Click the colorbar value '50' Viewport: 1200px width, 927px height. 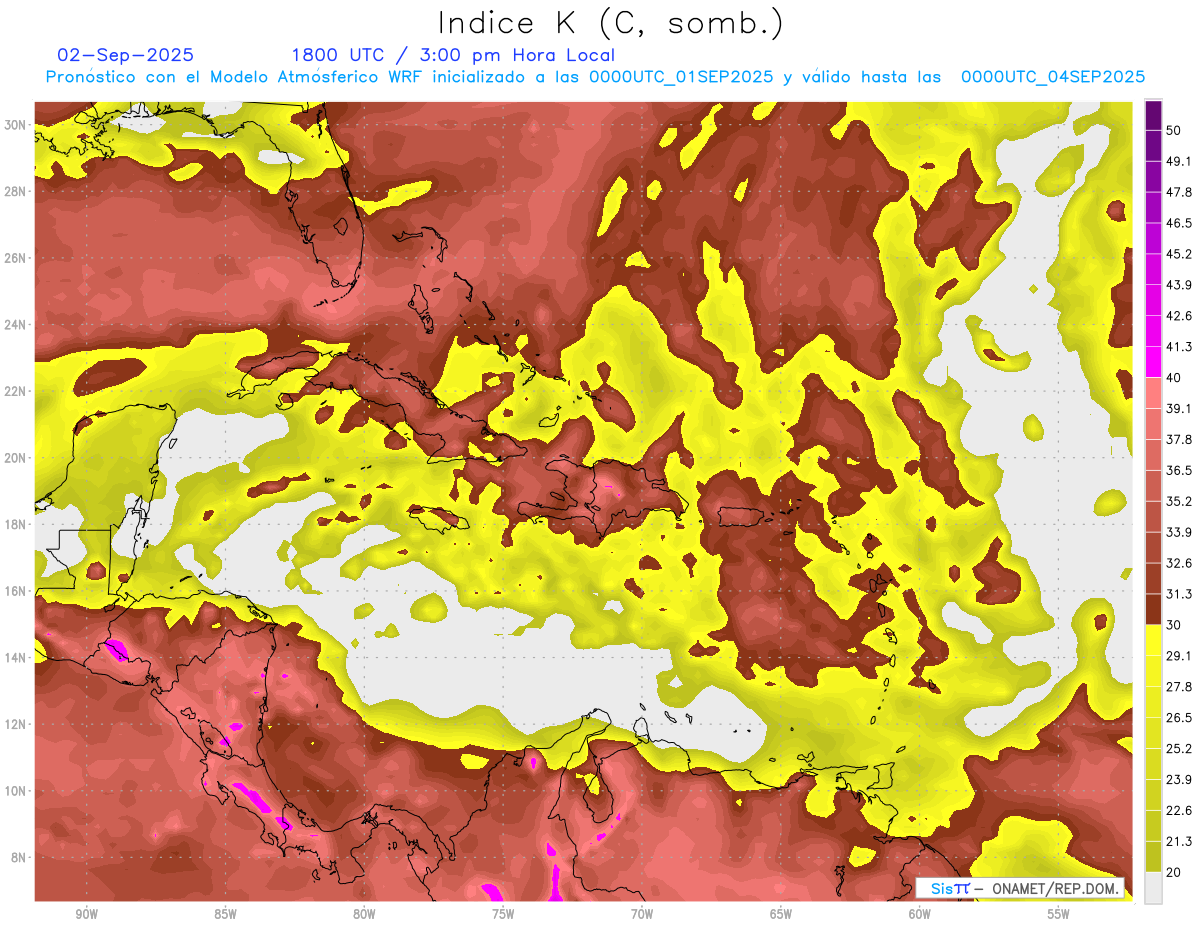coord(1174,130)
